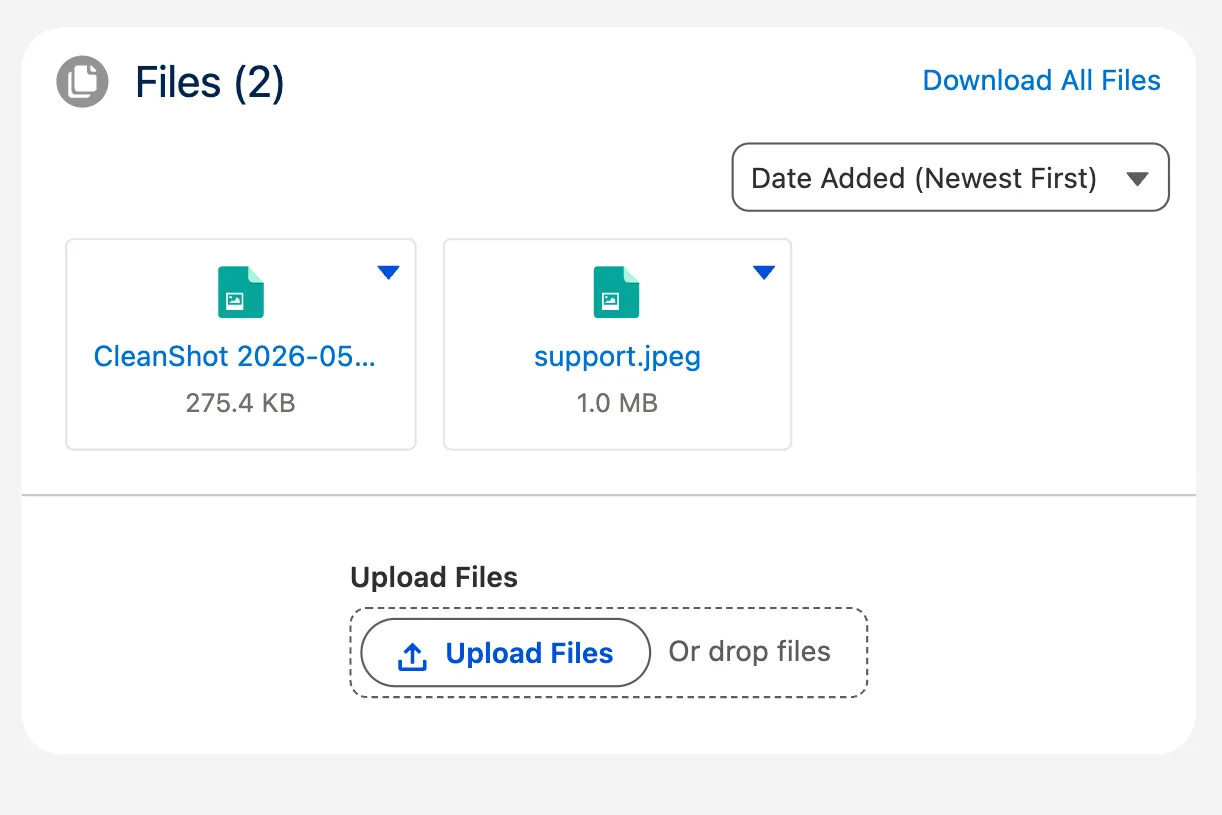Viewport: 1222px width, 815px height.
Task: Open the actions arrow on the support.jpeg card
Action: pyautogui.click(x=764, y=272)
